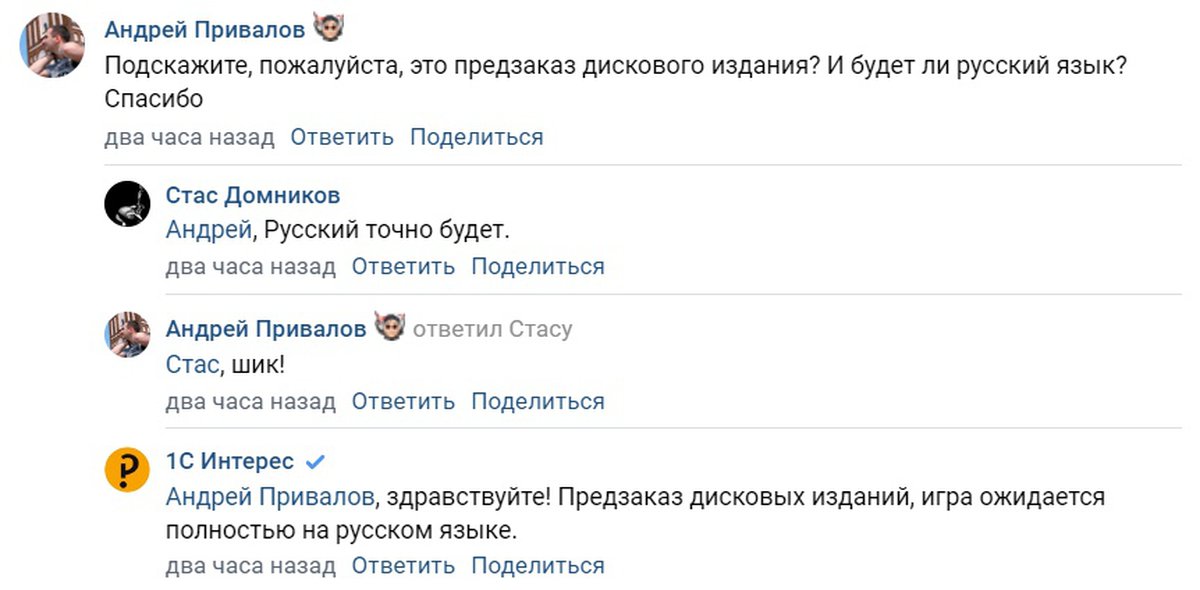The image size is (1200, 590).
Task: Click emoji badge next to 'ответил Стасу'
Action: [x=389, y=328]
